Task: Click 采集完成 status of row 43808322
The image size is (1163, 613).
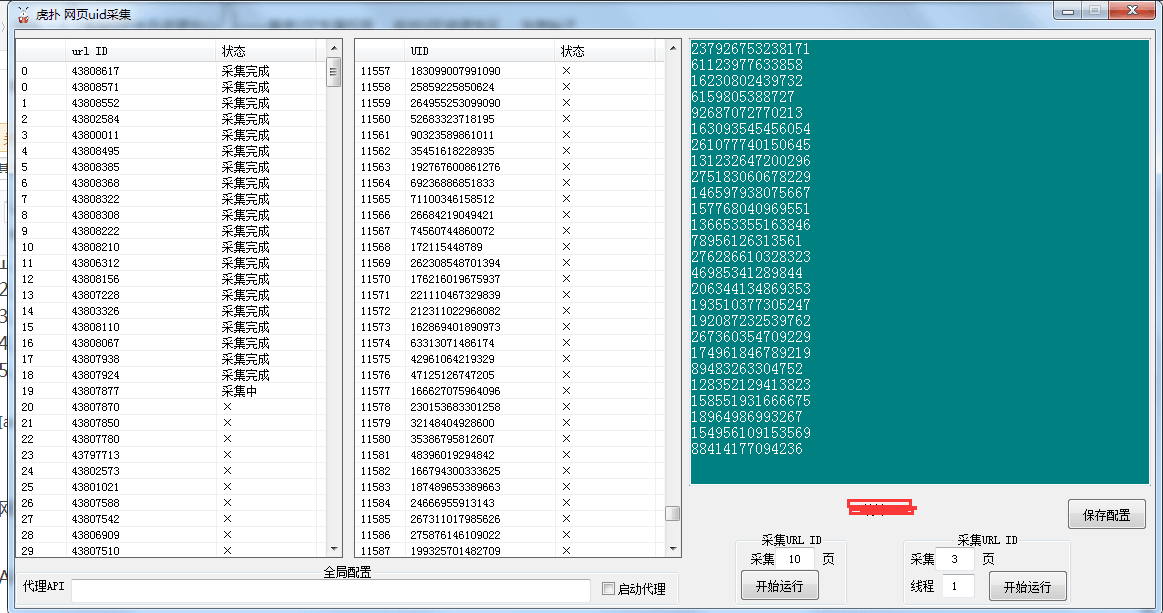Action: point(246,199)
